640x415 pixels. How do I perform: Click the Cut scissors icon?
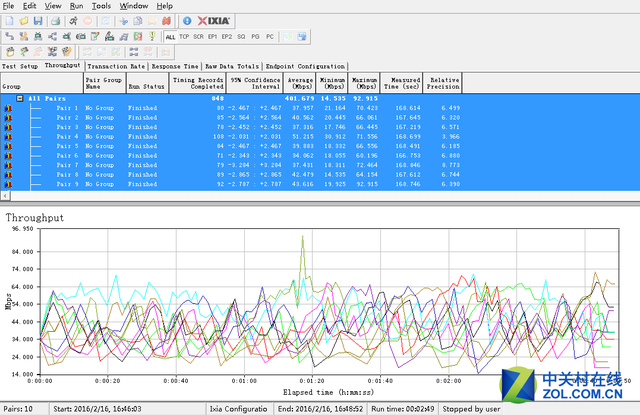pyautogui.click(x=124, y=21)
